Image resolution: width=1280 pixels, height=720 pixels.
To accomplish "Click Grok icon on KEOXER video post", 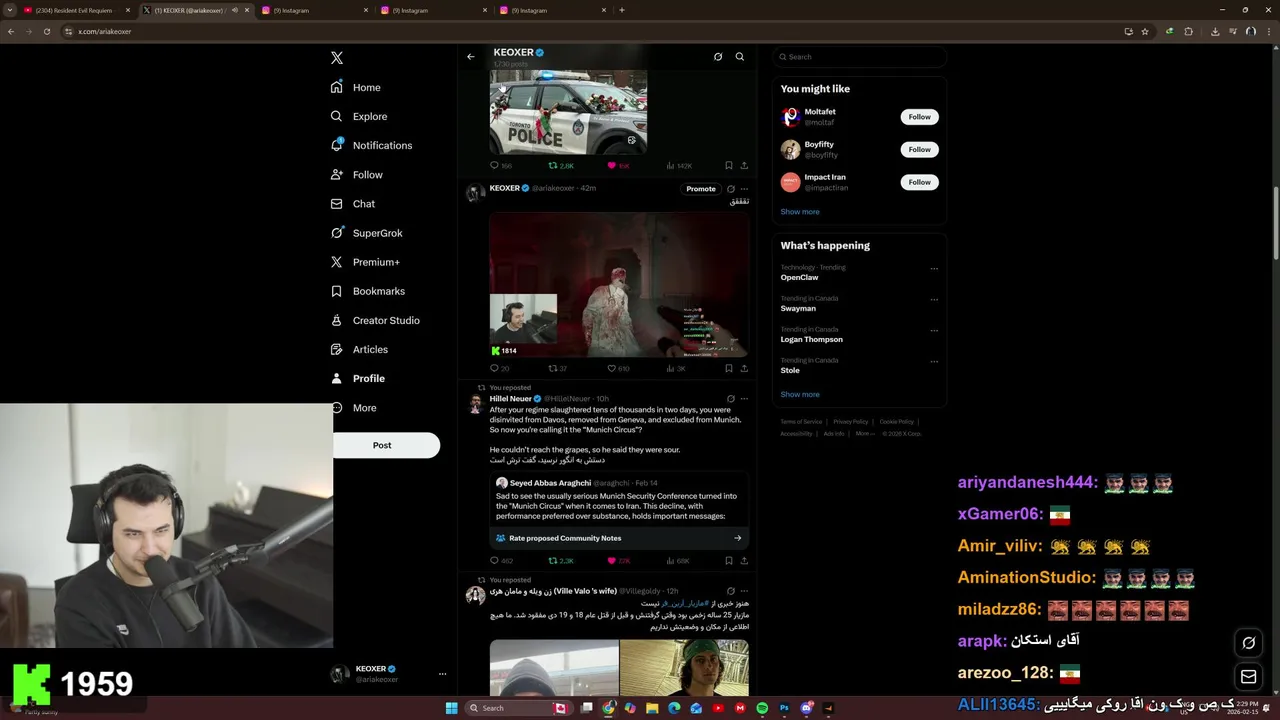I will pyautogui.click(x=731, y=188).
